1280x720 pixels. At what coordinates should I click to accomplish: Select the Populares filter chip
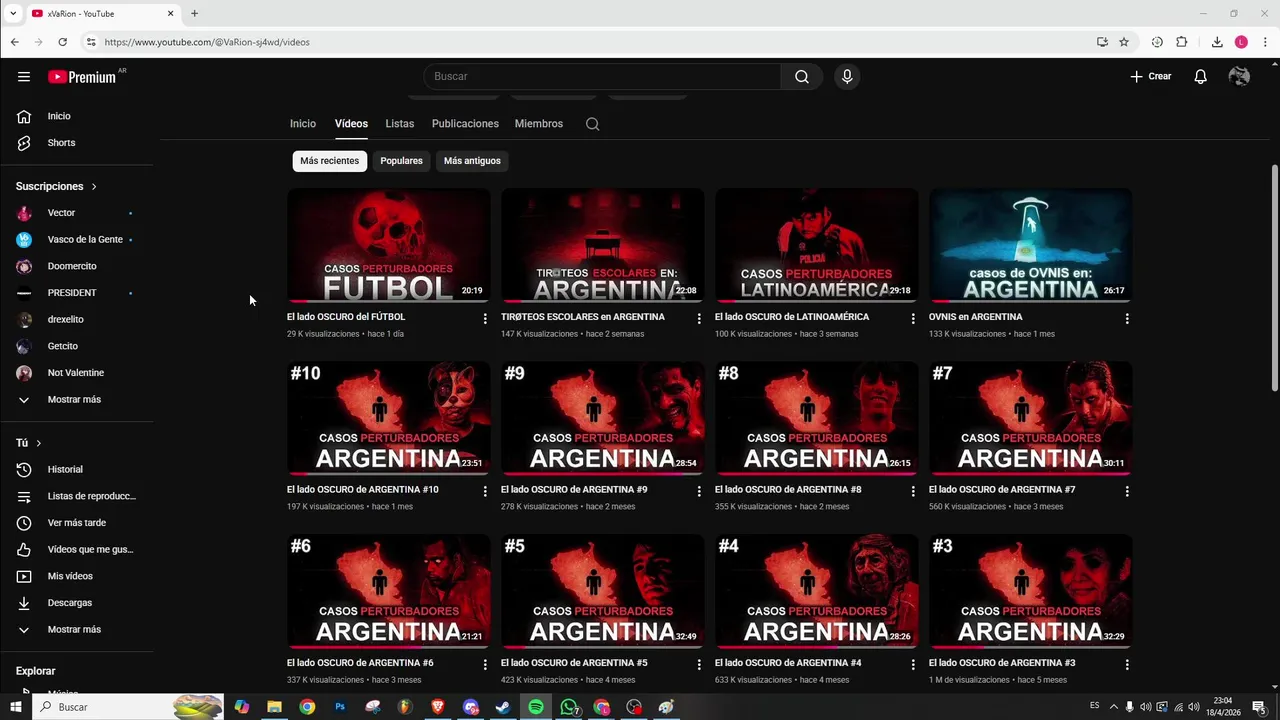click(x=401, y=161)
